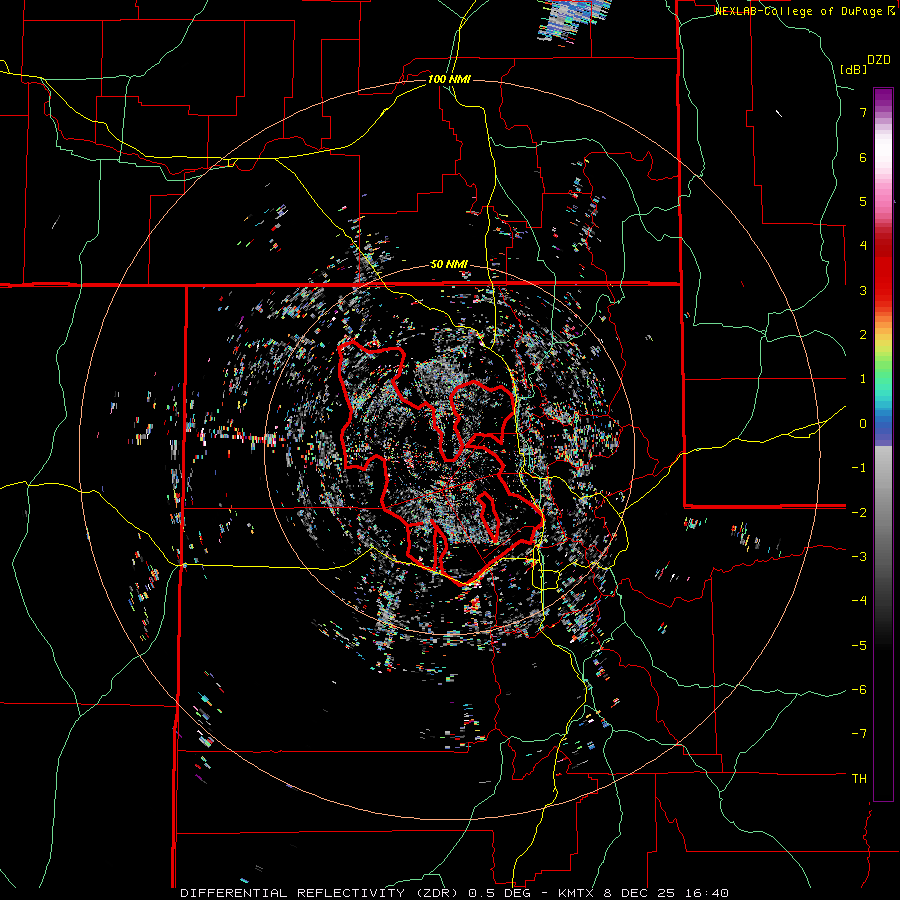
Task: Click the -5 value on the scale
Action: (x=859, y=646)
